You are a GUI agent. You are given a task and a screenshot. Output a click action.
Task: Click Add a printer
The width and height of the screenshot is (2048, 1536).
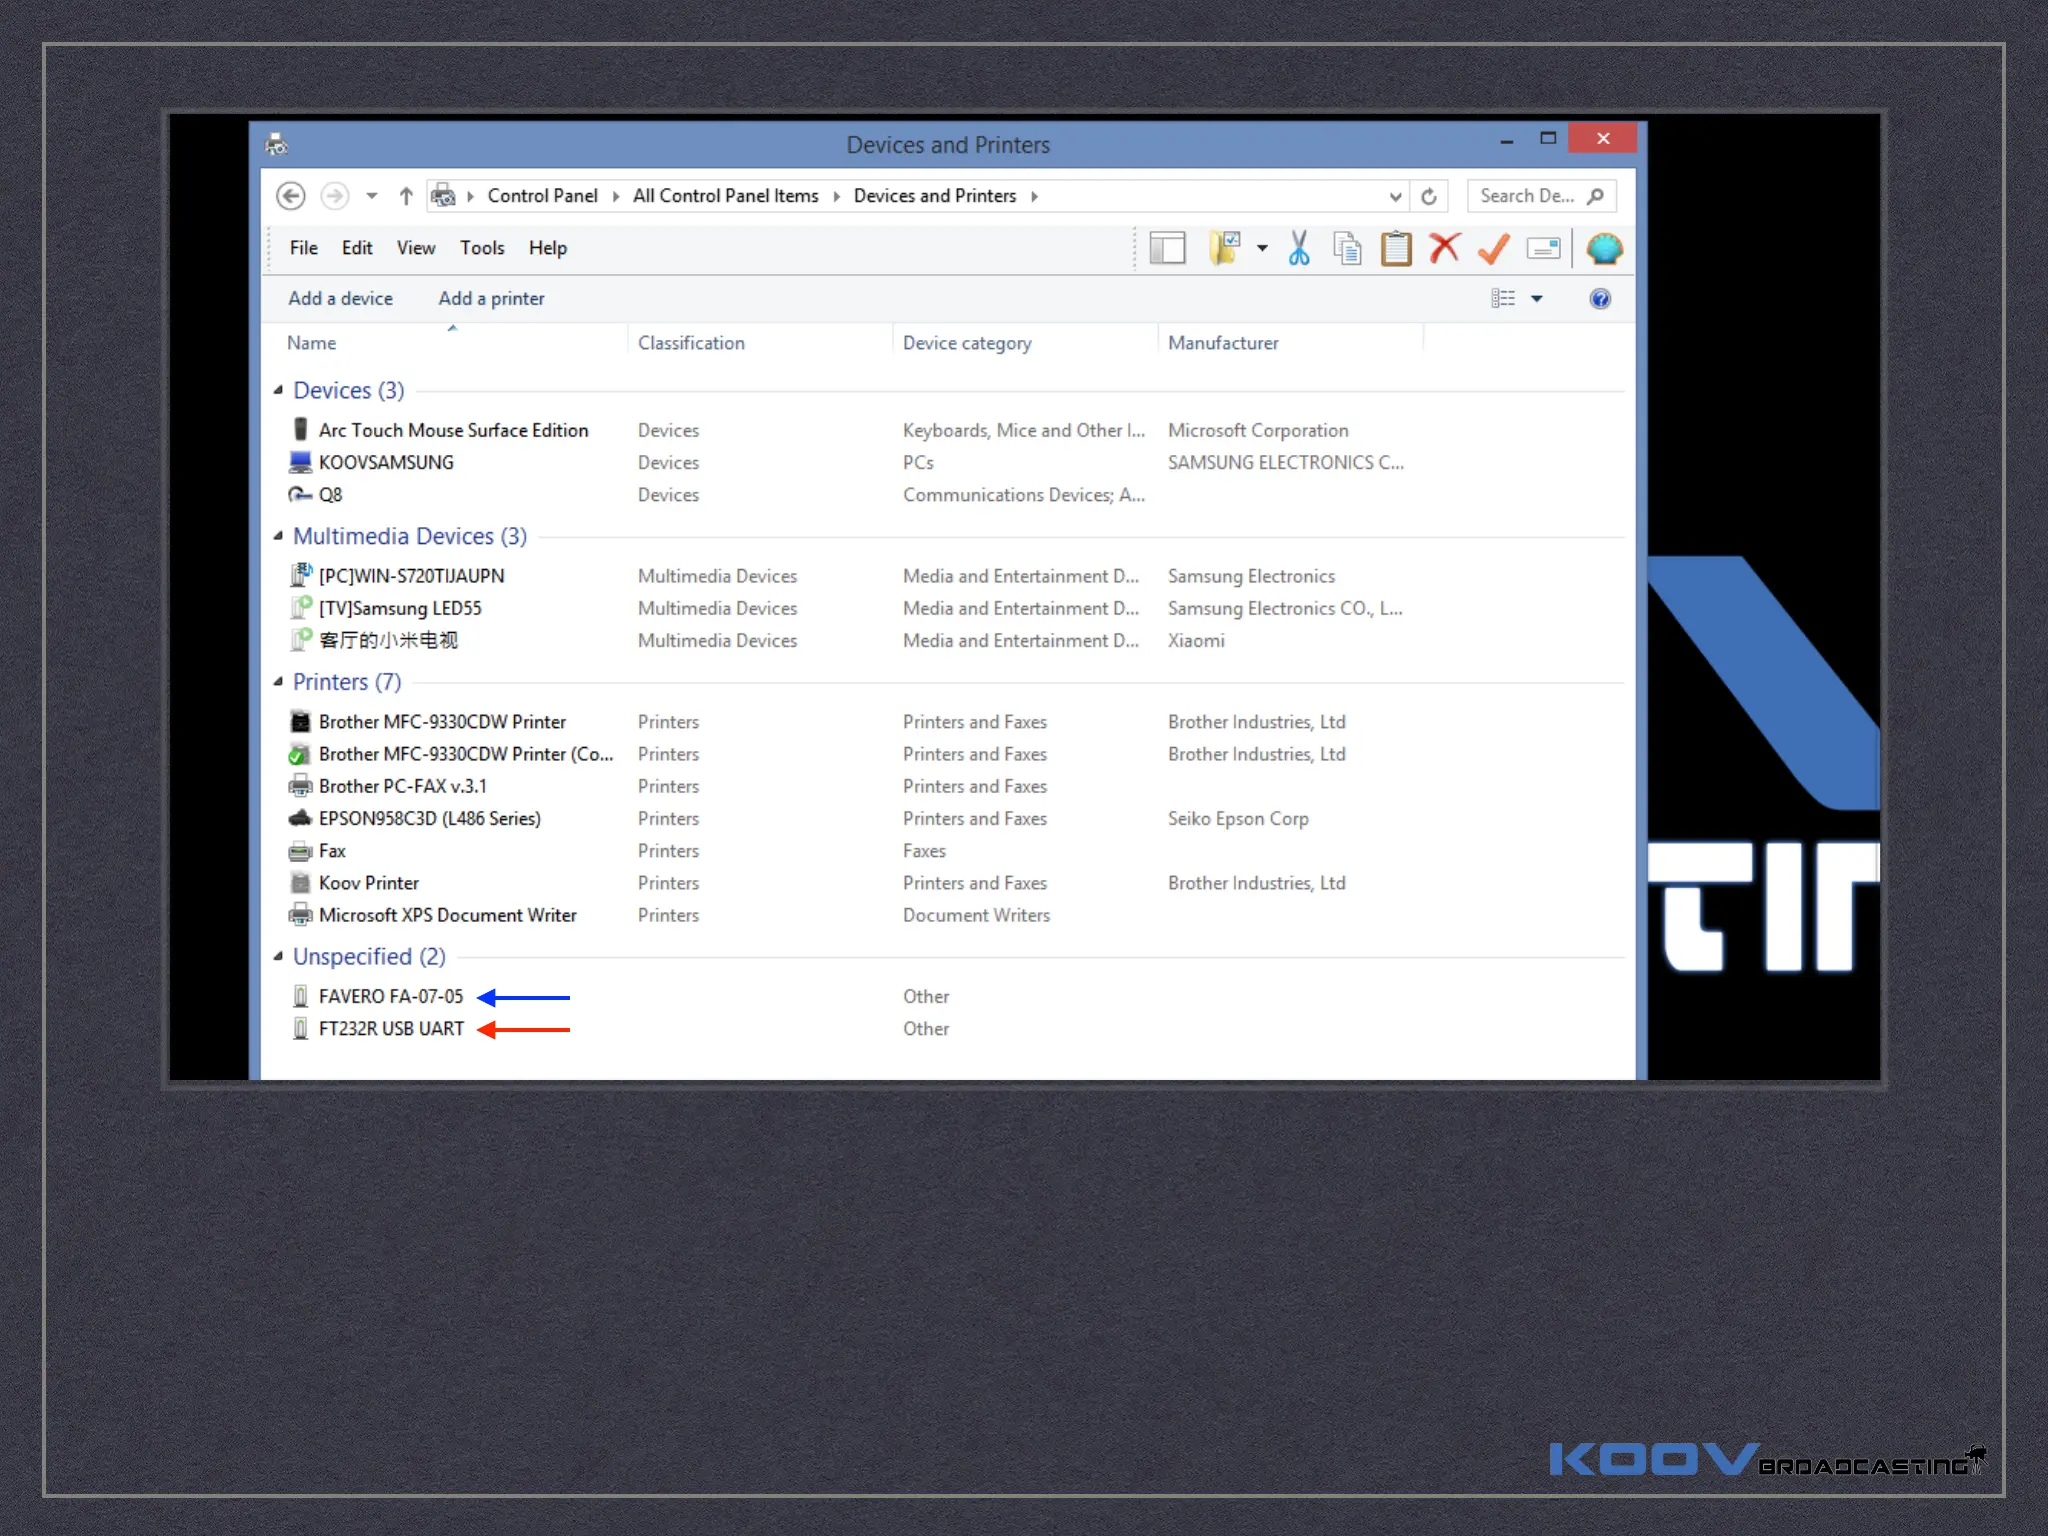(x=491, y=299)
